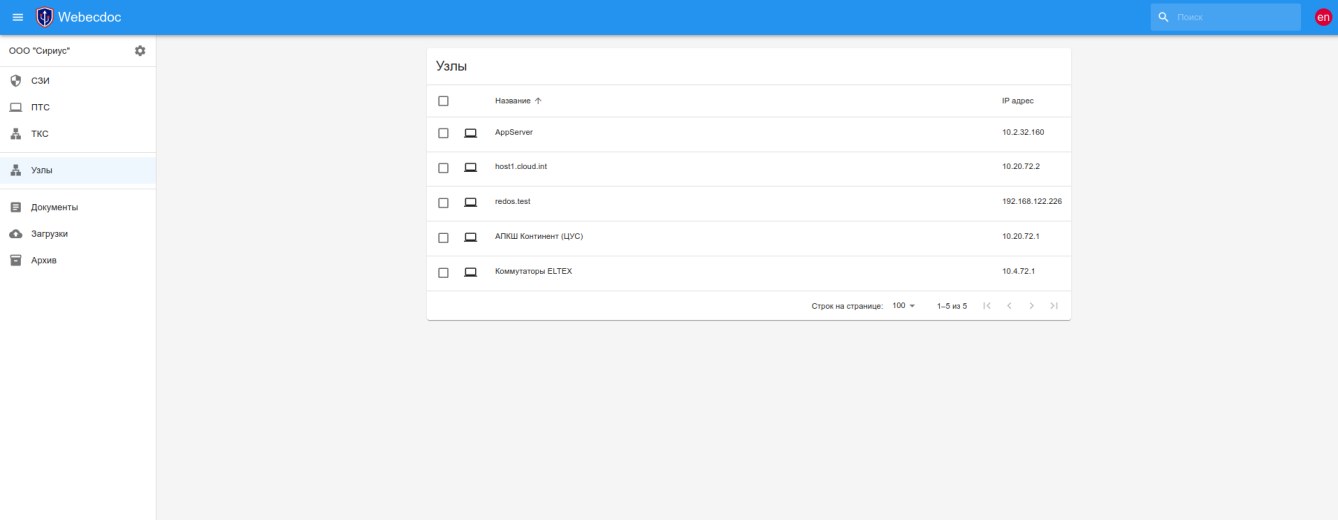Click the Узлы table heading
Image resolution: width=1338 pixels, height=520 pixels.
pyautogui.click(x=452, y=66)
